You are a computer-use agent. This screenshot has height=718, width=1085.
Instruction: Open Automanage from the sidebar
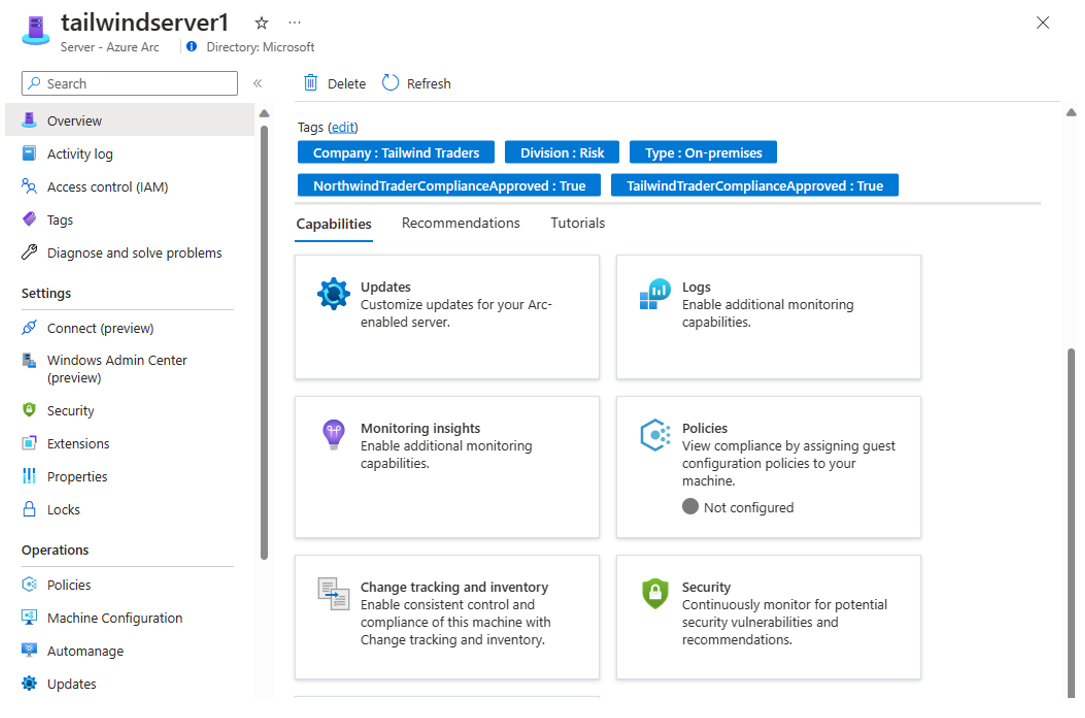[85, 651]
